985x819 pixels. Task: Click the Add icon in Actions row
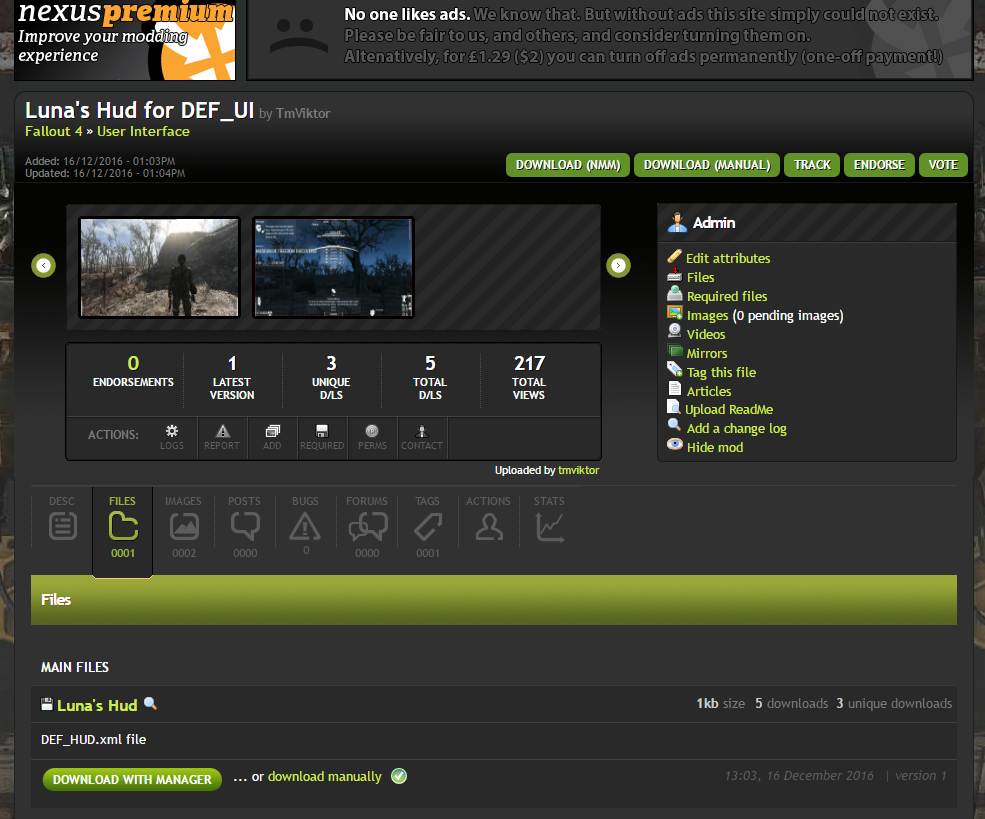[x=272, y=431]
